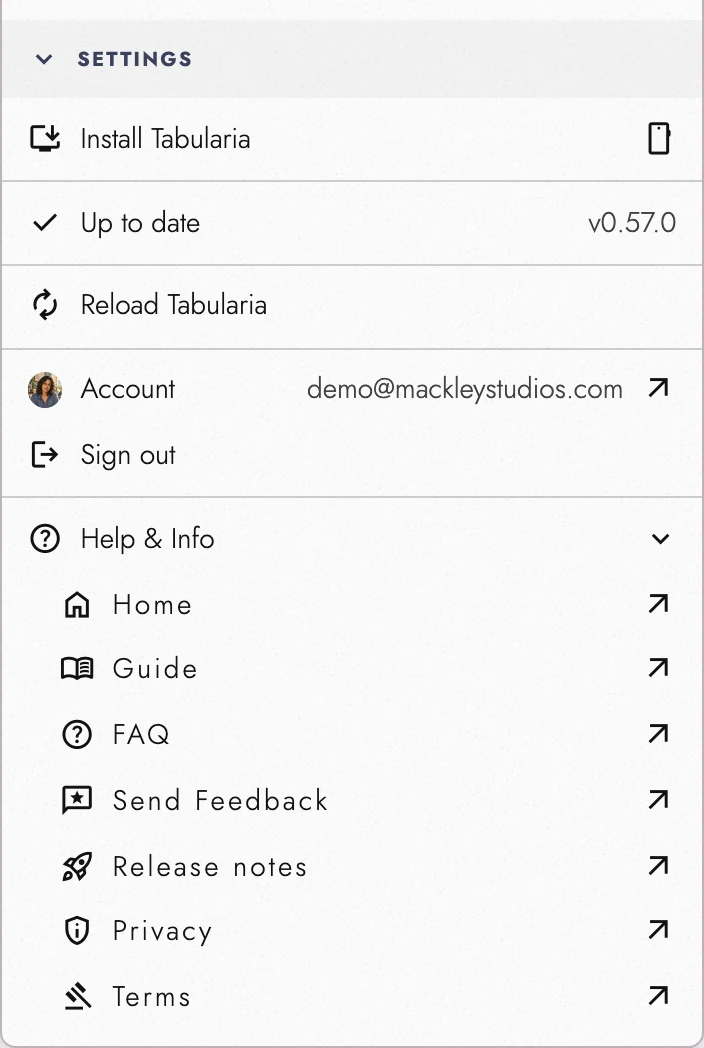Open the Account item
Viewport: 704px width, 1048px height.
click(x=128, y=389)
